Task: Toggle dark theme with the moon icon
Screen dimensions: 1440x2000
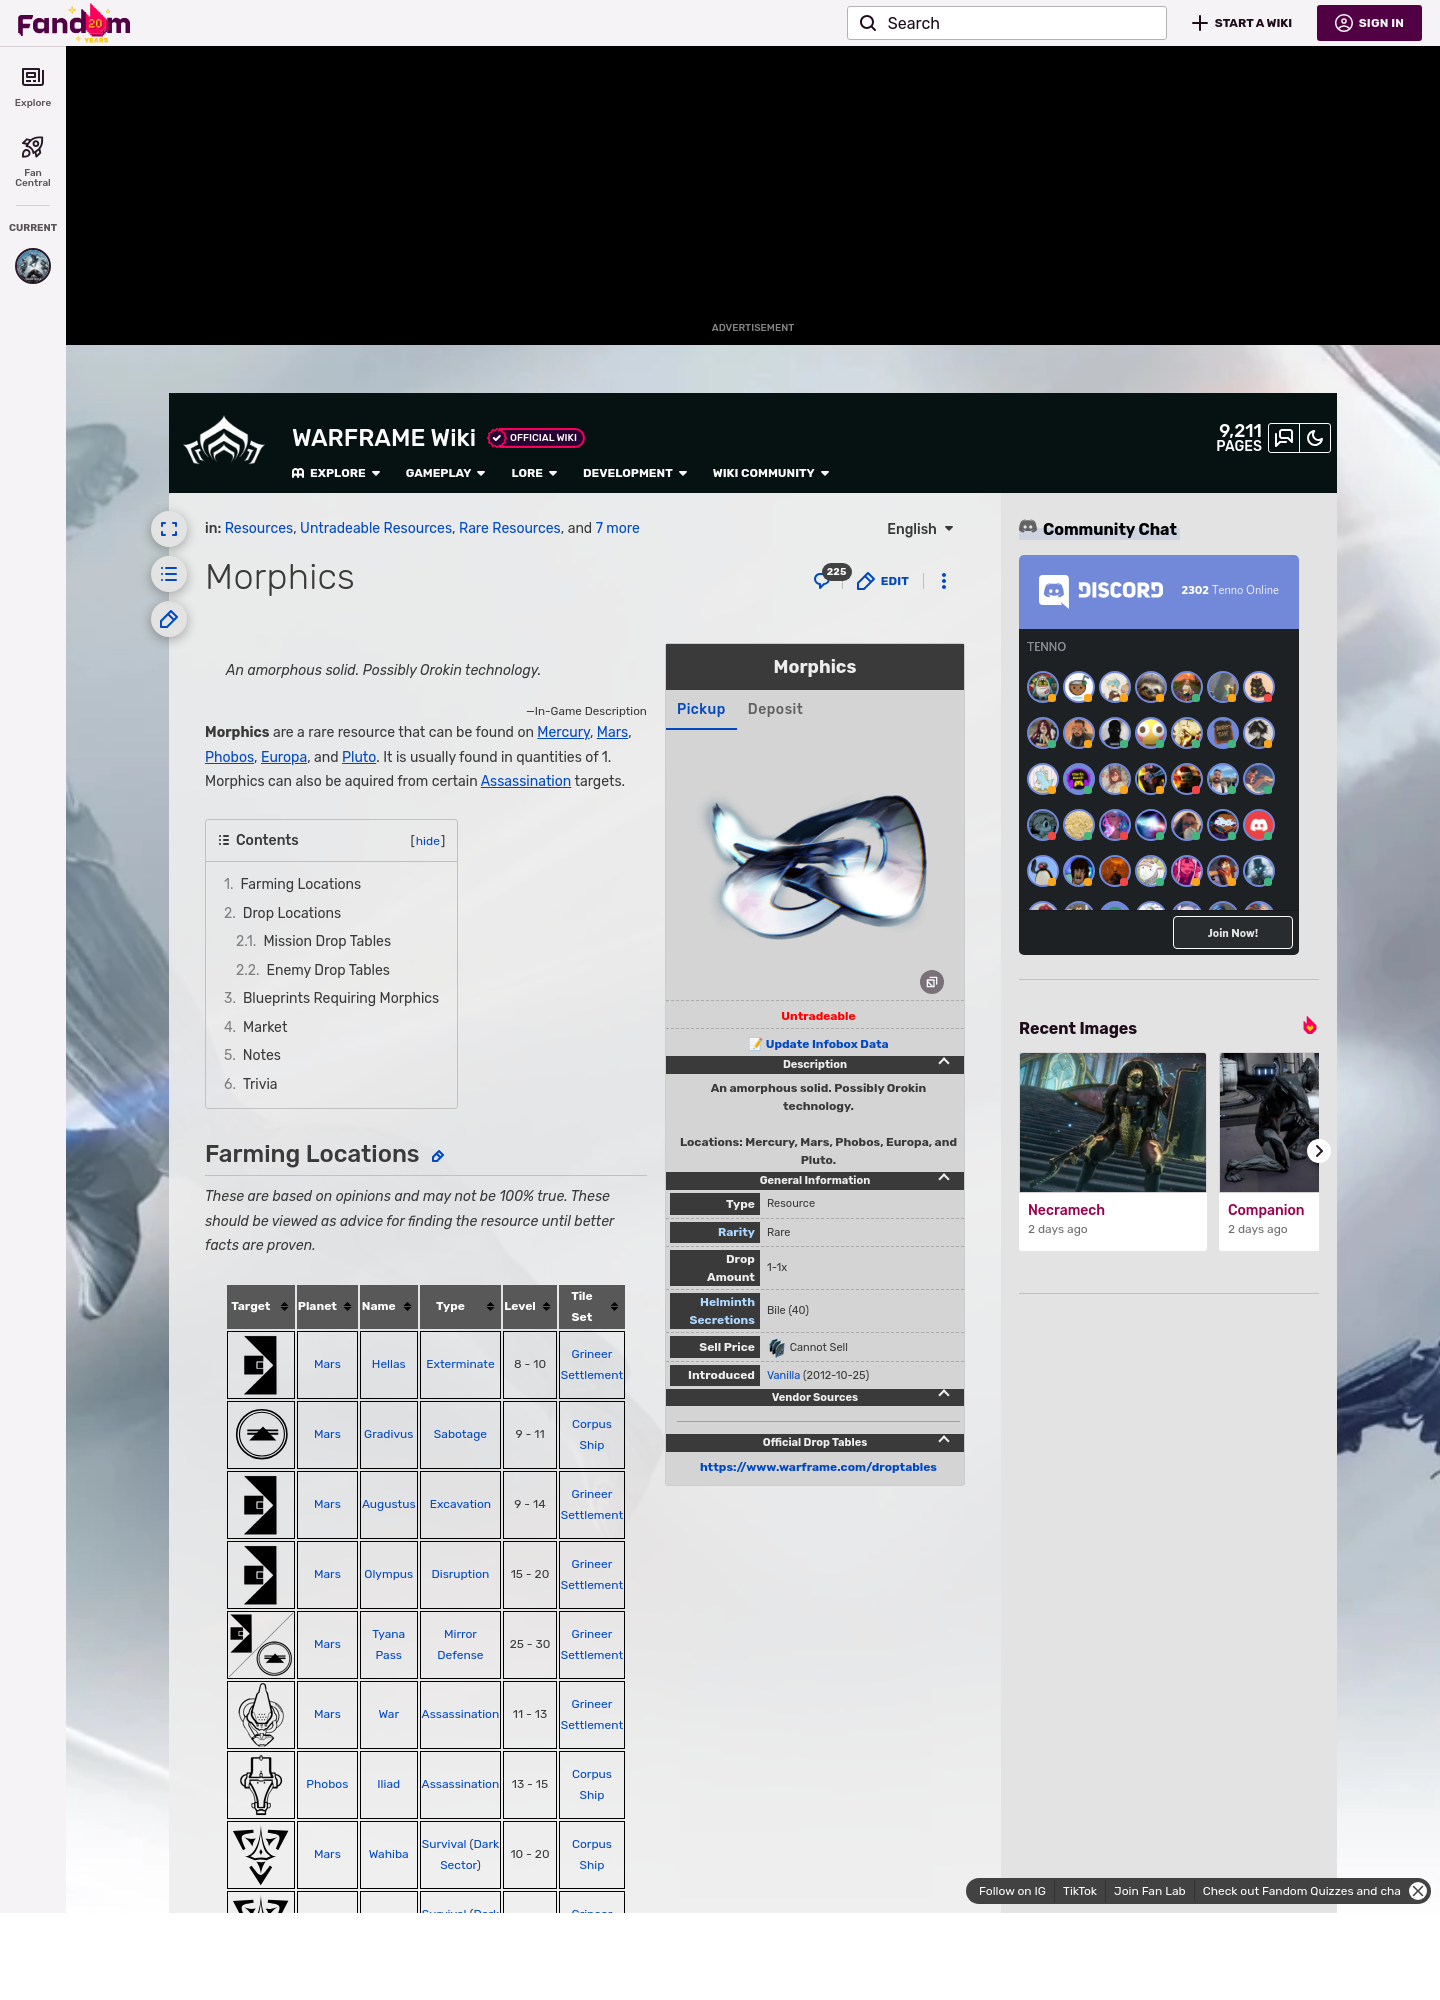Action: pyautogui.click(x=1315, y=438)
